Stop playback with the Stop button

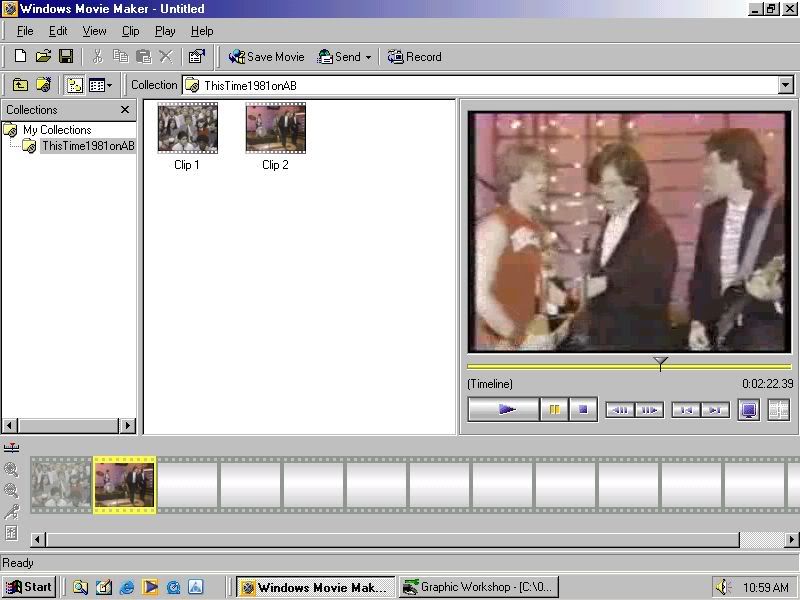click(x=583, y=410)
